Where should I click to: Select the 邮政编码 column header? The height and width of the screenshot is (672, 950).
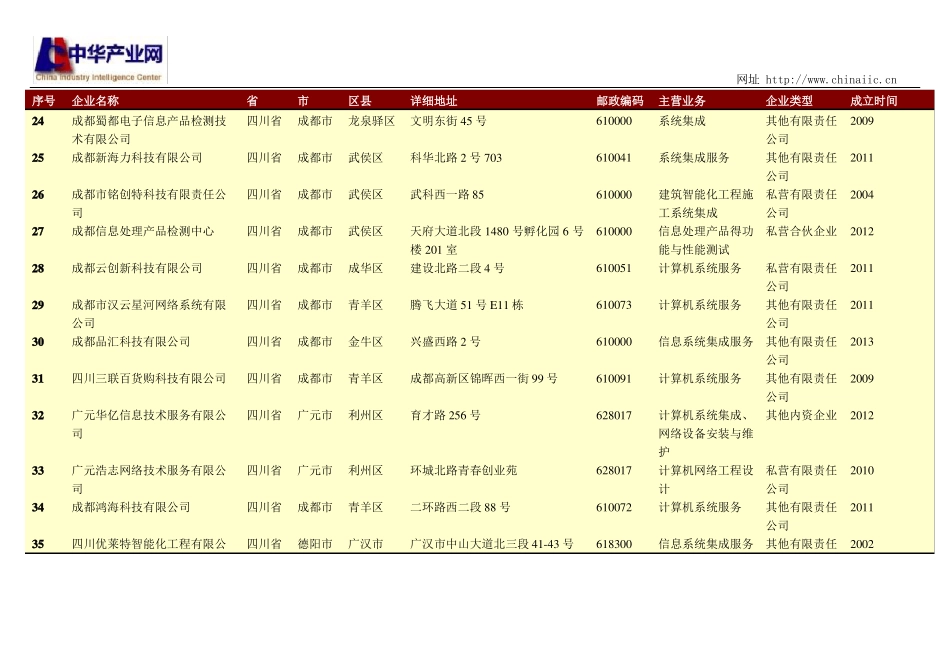click(619, 101)
